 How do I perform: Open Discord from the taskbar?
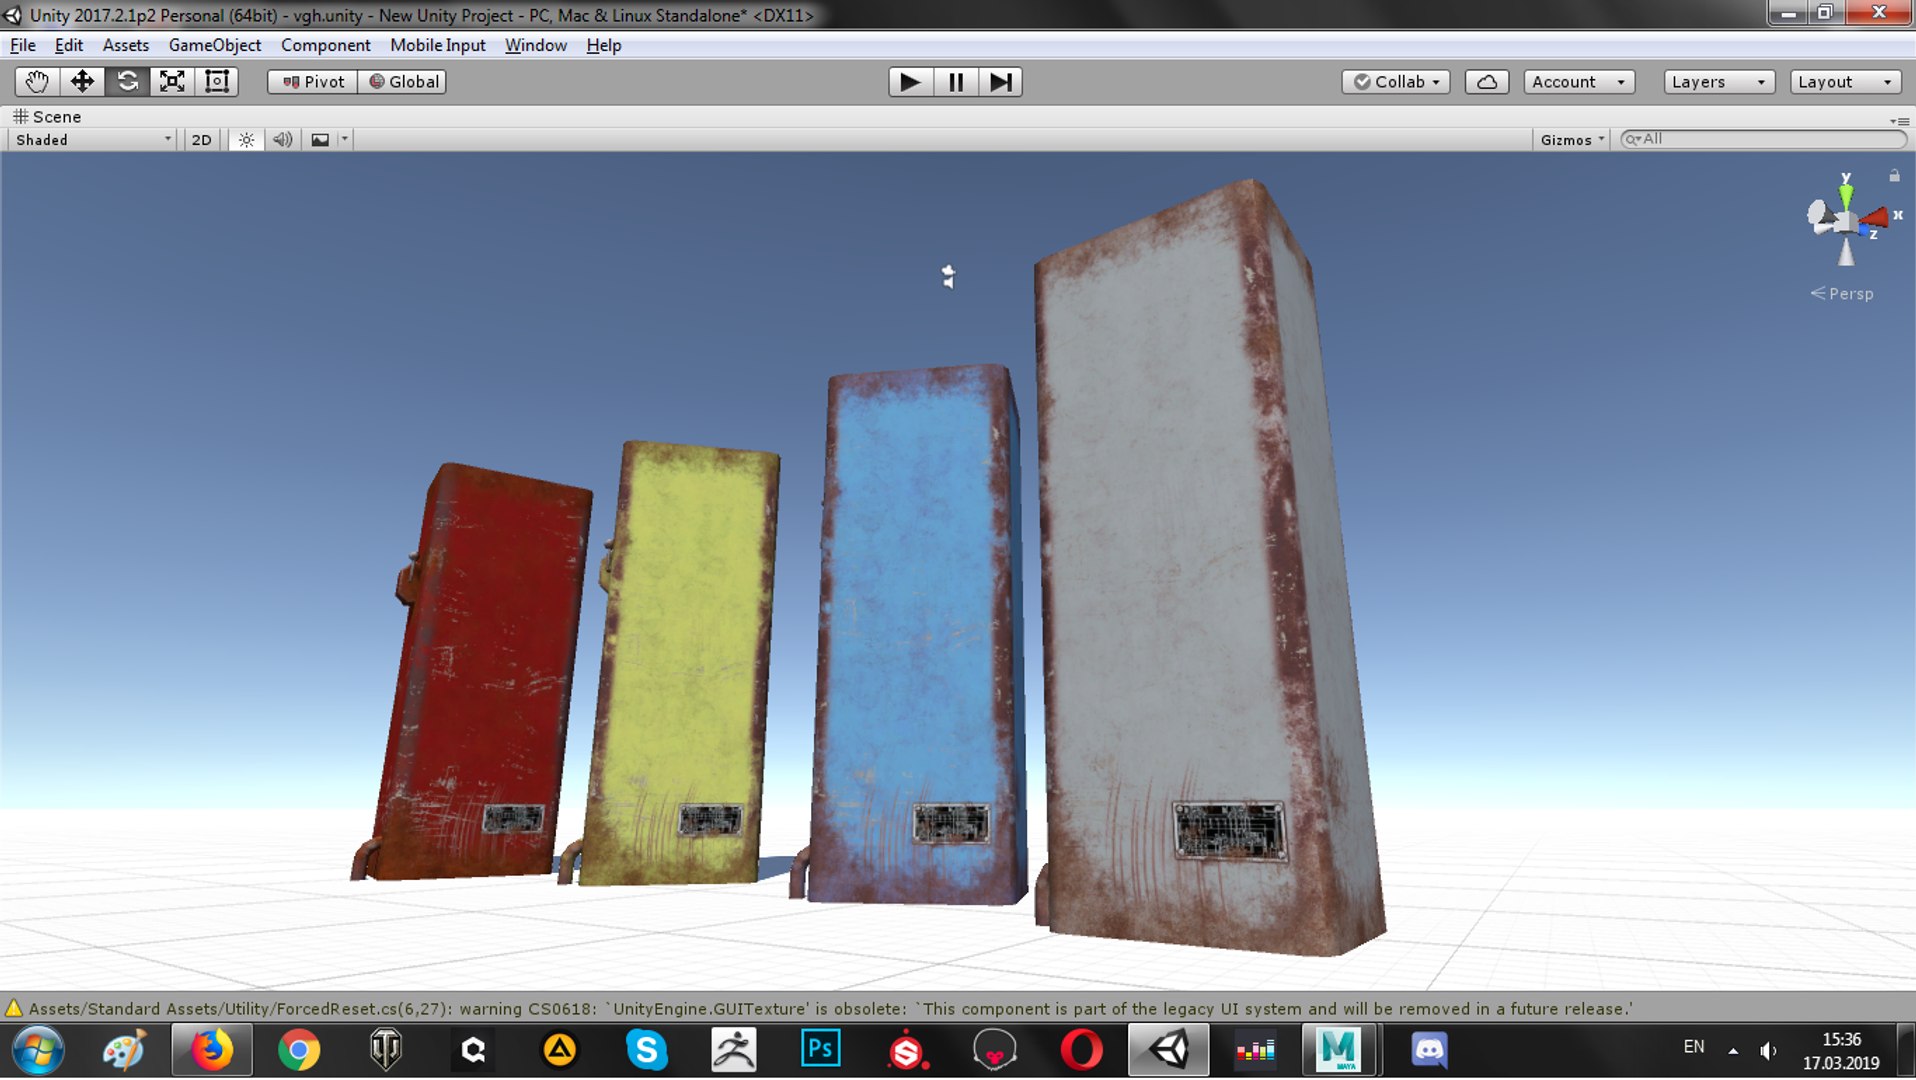[1429, 1050]
